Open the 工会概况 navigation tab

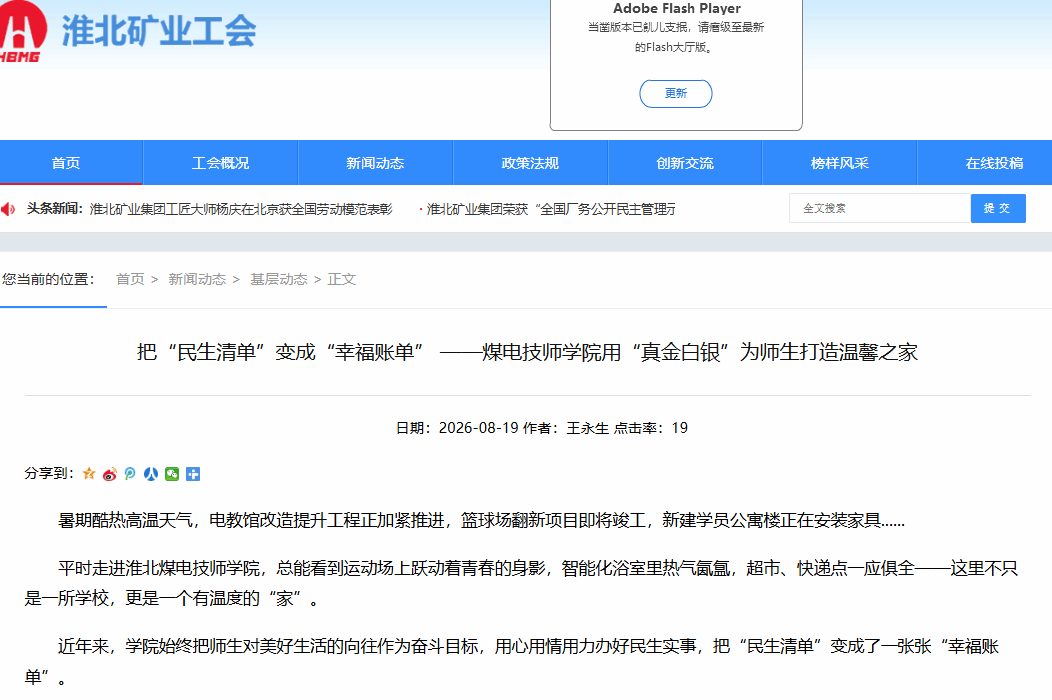pos(220,163)
